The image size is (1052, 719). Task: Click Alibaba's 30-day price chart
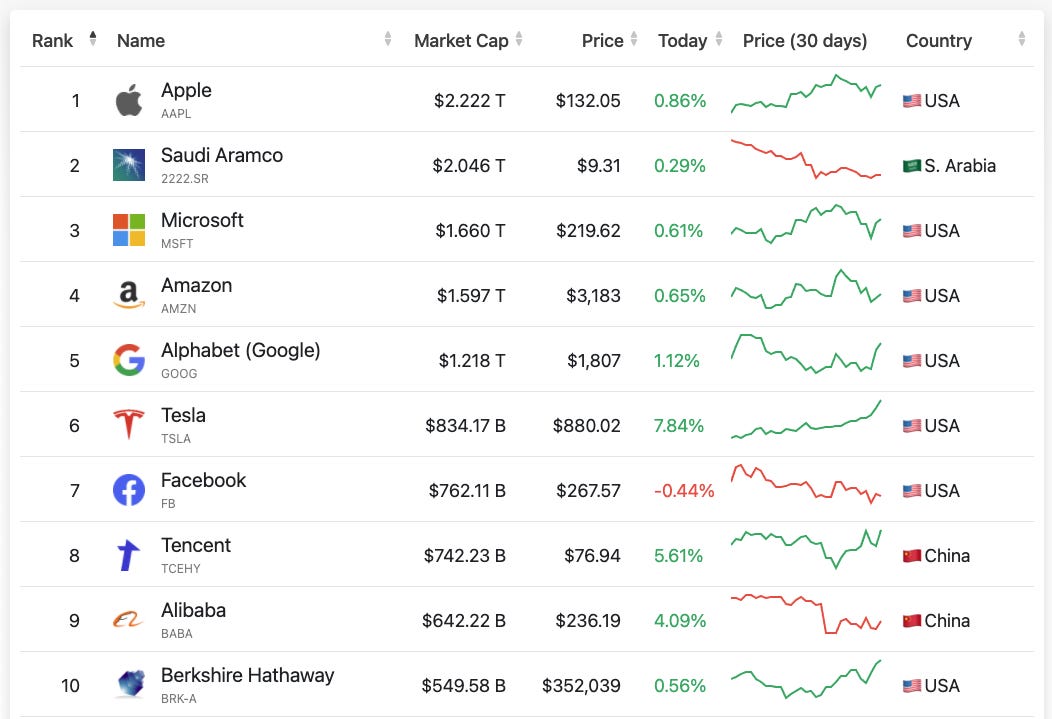click(x=806, y=614)
